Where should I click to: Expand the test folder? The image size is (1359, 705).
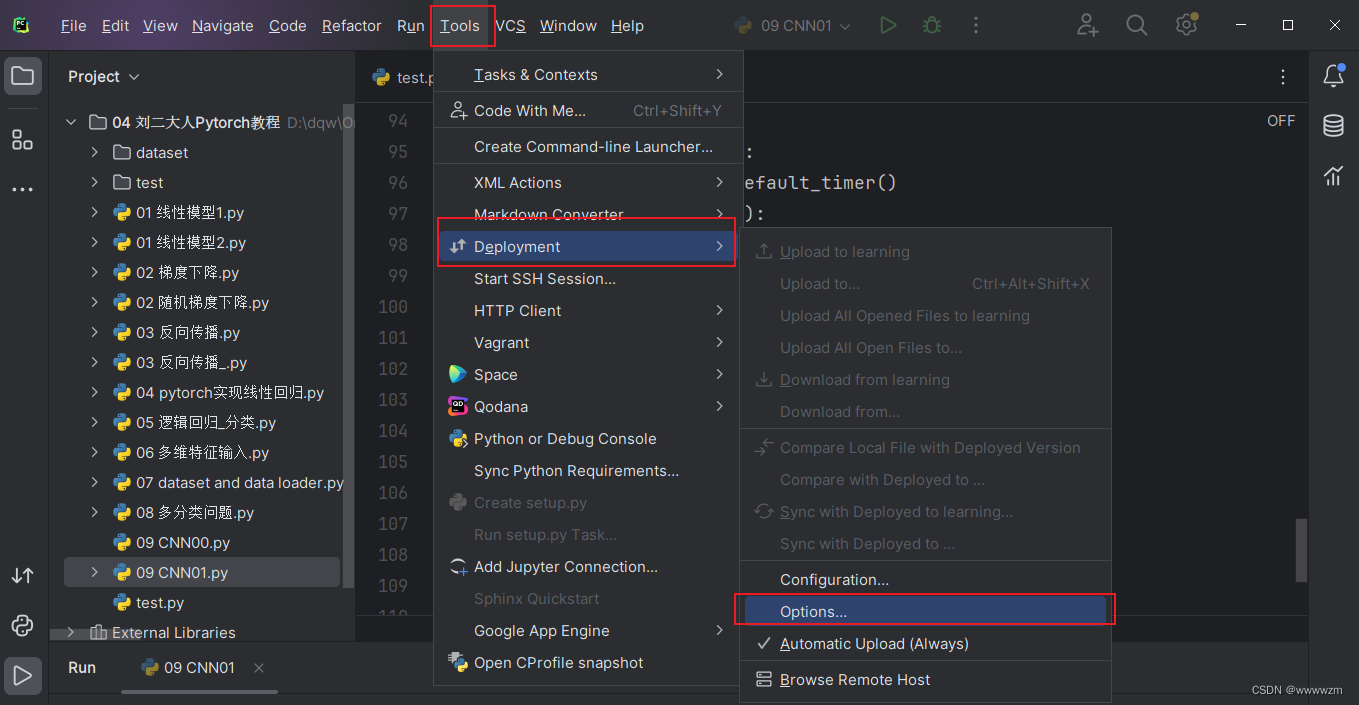tap(95, 183)
